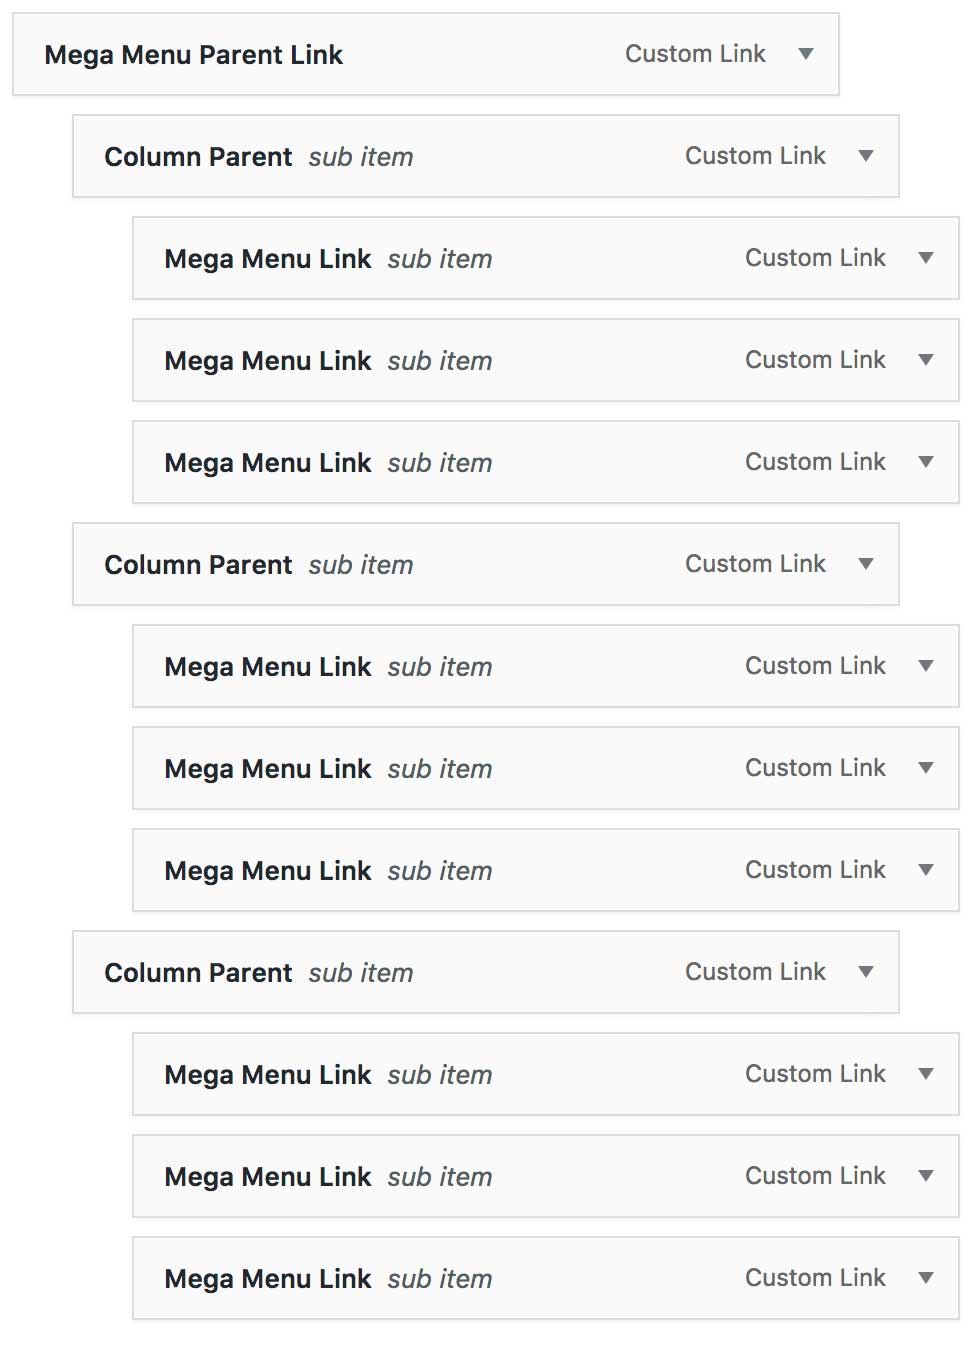The width and height of the screenshot is (976, 1348).
Task: Toggle arrow on seventh Mega Menu Link
Action: (x=925, y=1074)
